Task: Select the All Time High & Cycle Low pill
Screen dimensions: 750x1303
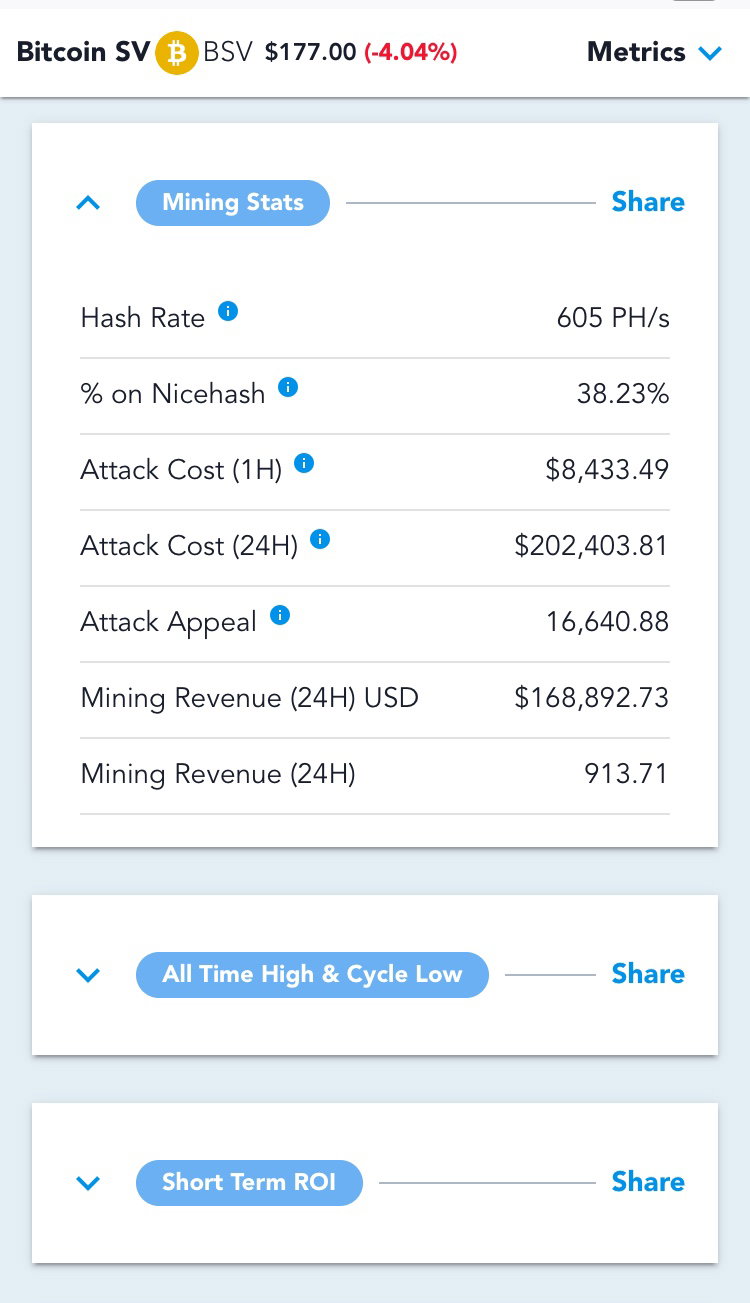Action: coord(312,975)
